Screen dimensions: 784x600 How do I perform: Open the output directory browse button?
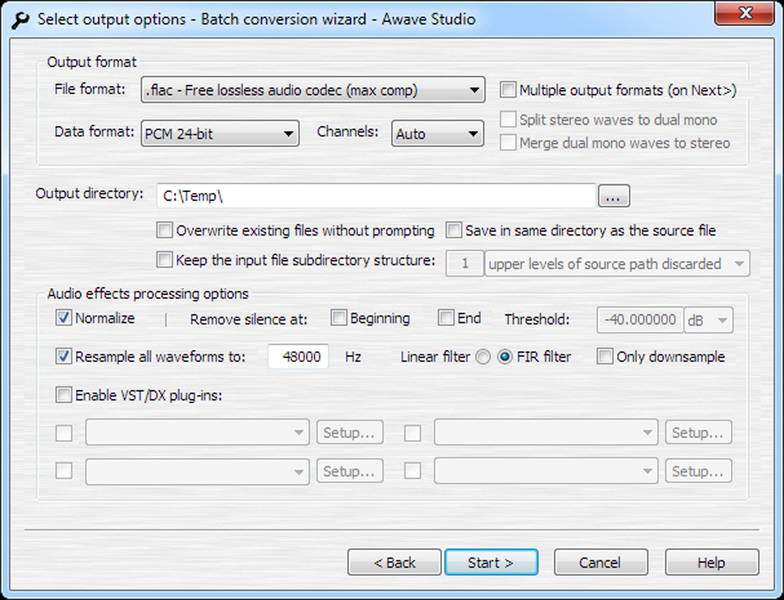tap(614, 196)
